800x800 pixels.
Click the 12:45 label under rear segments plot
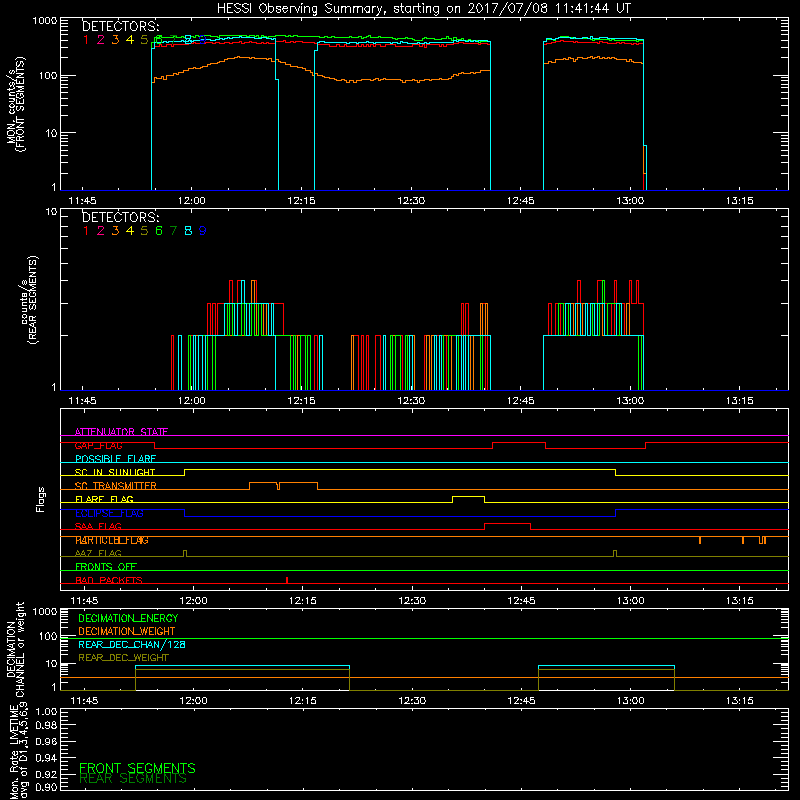tap(520, 401)
